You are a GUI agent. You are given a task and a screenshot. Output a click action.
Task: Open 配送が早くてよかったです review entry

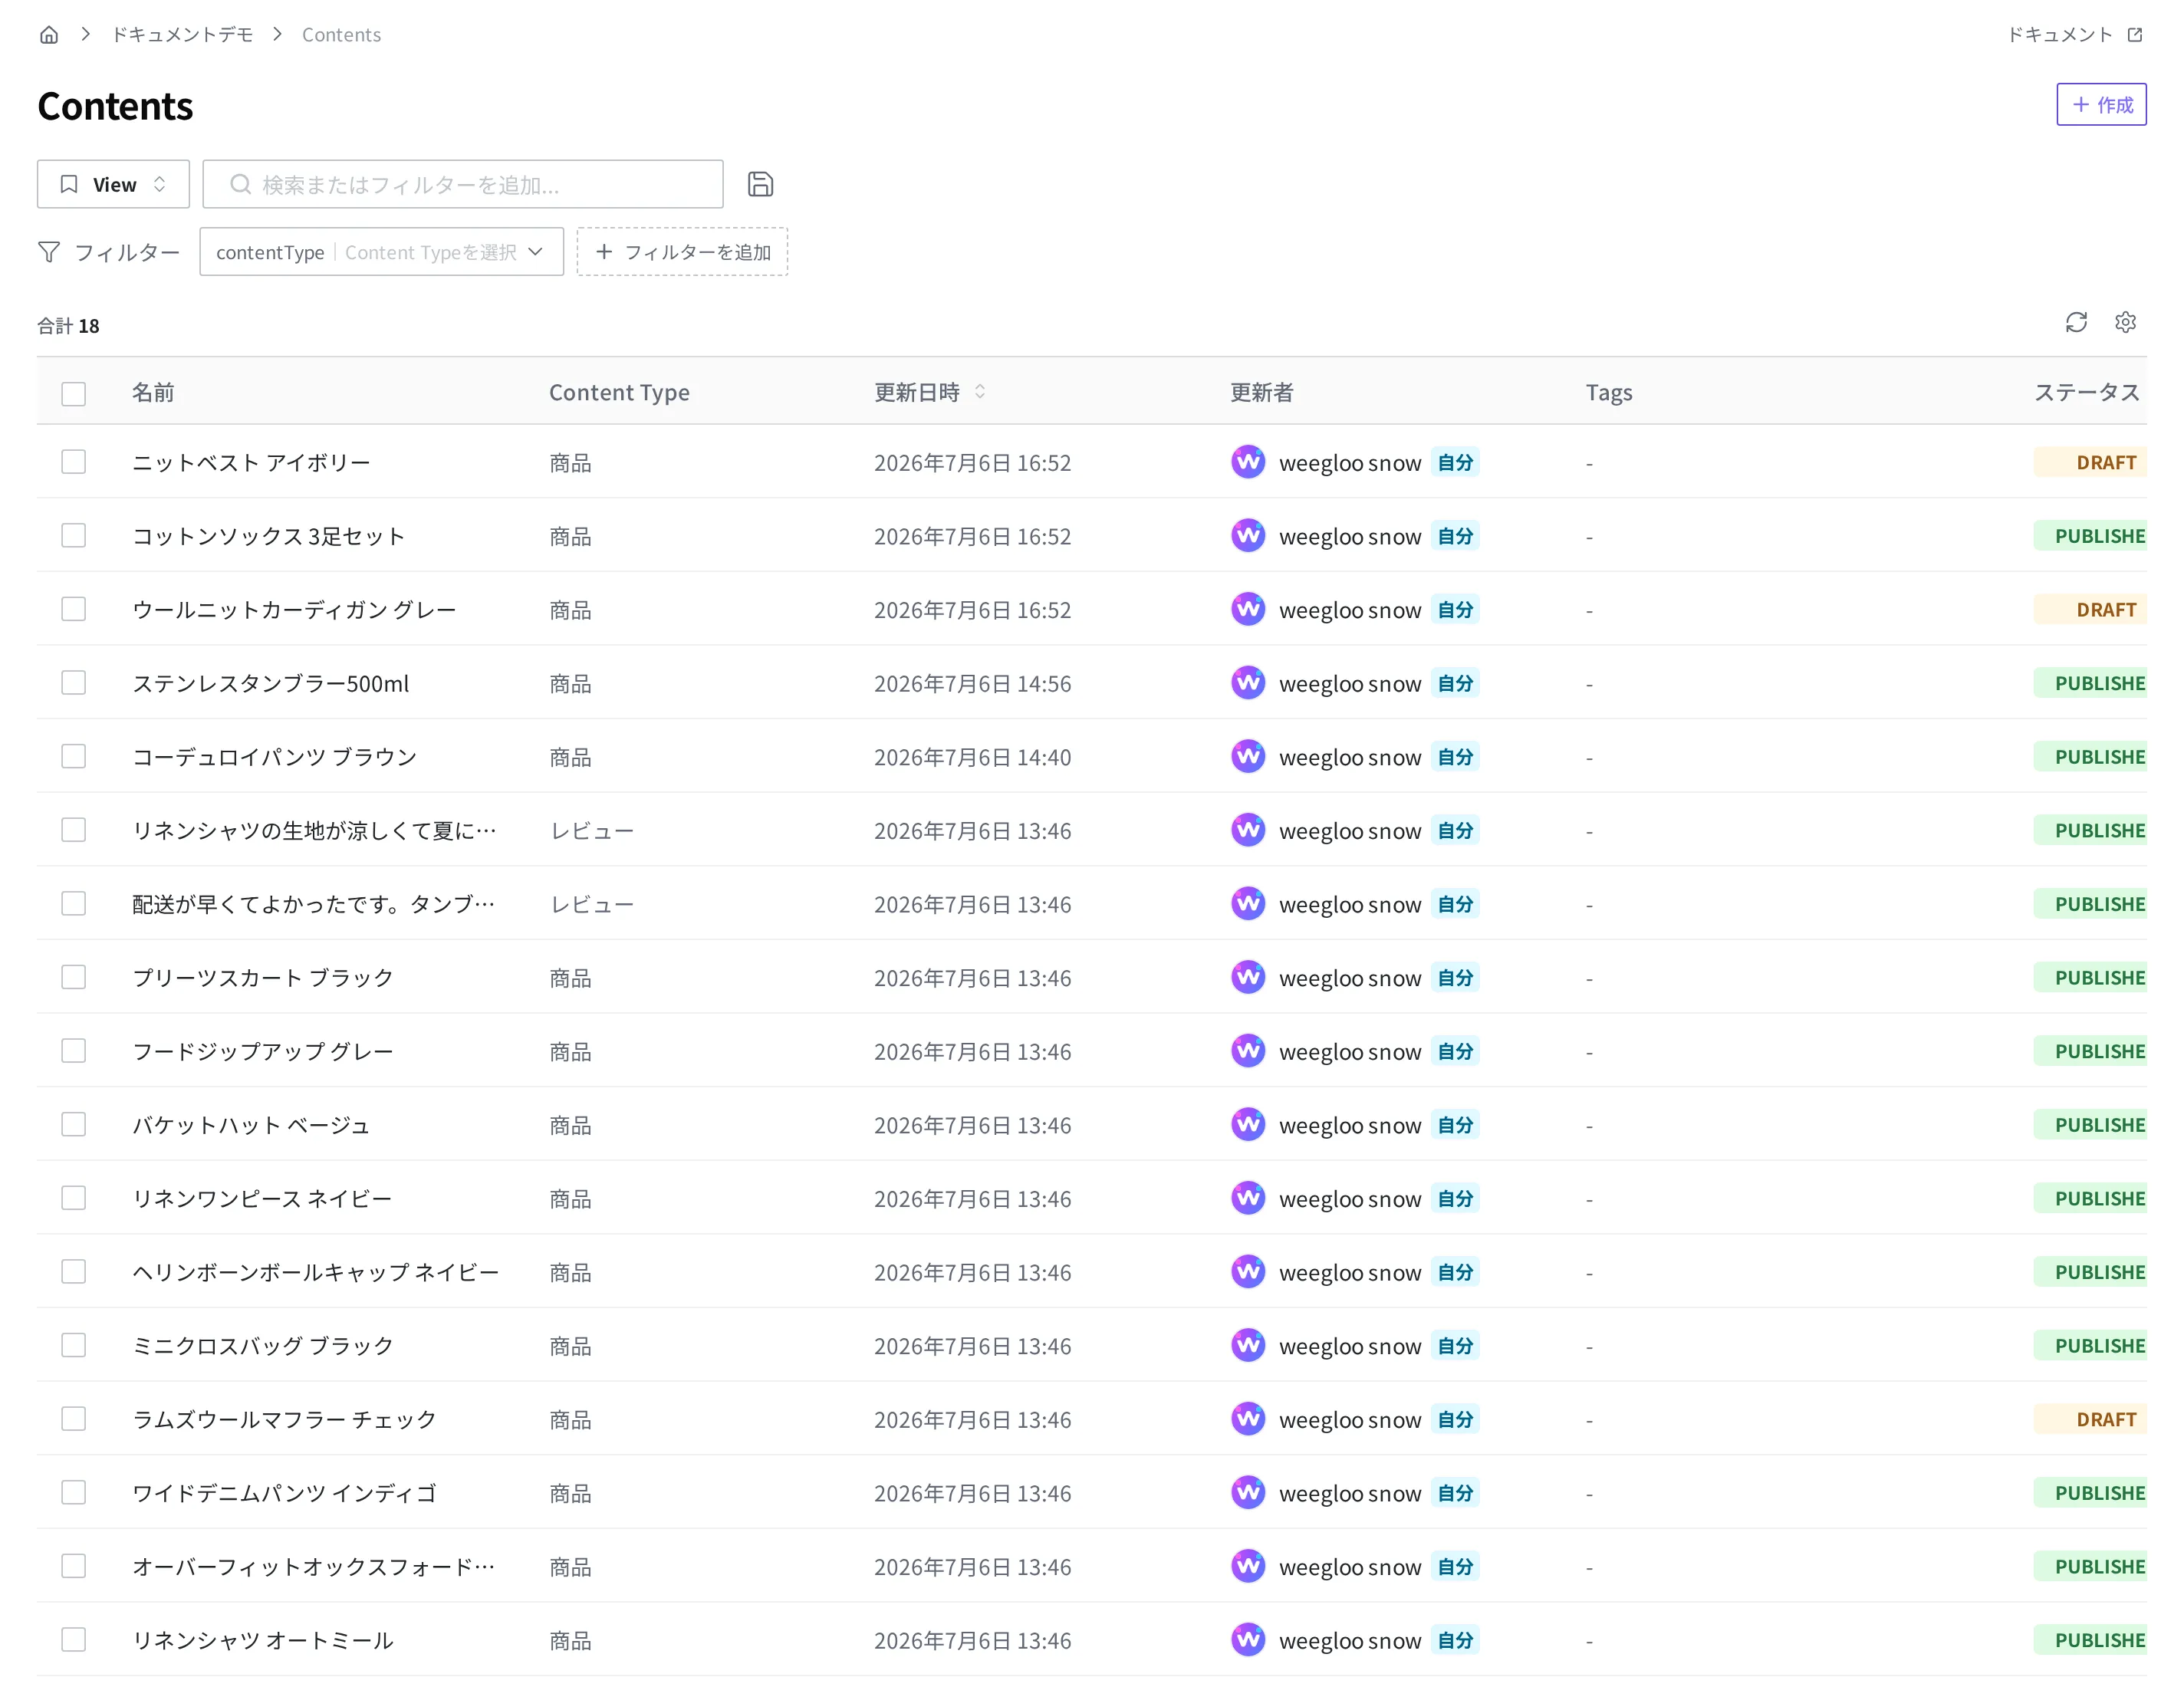(314, 904)
